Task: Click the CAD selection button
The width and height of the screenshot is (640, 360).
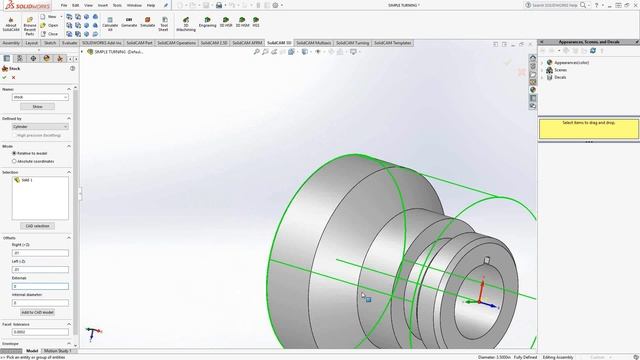Action: tap(37, 226)
